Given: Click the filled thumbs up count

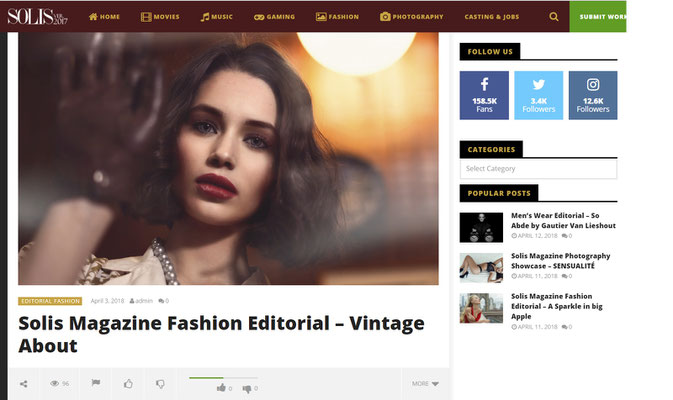Looking at the screenshot, I should point(224,388).
